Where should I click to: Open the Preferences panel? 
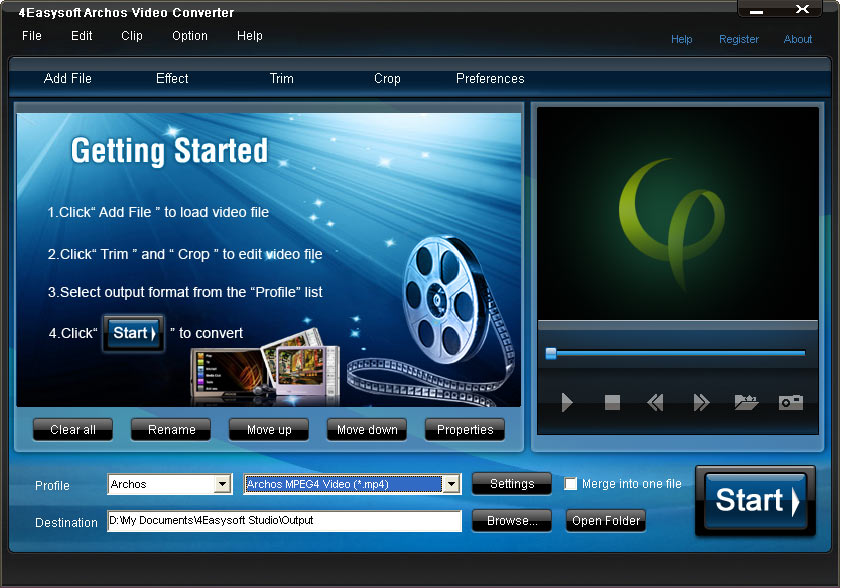click(x=490, y=78)
